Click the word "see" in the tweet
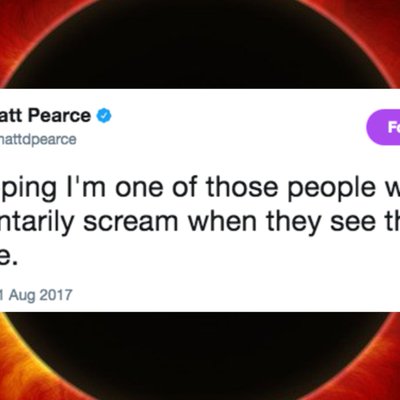The height and width of the screenshot is (400, 400). click(x=354, y=222)
